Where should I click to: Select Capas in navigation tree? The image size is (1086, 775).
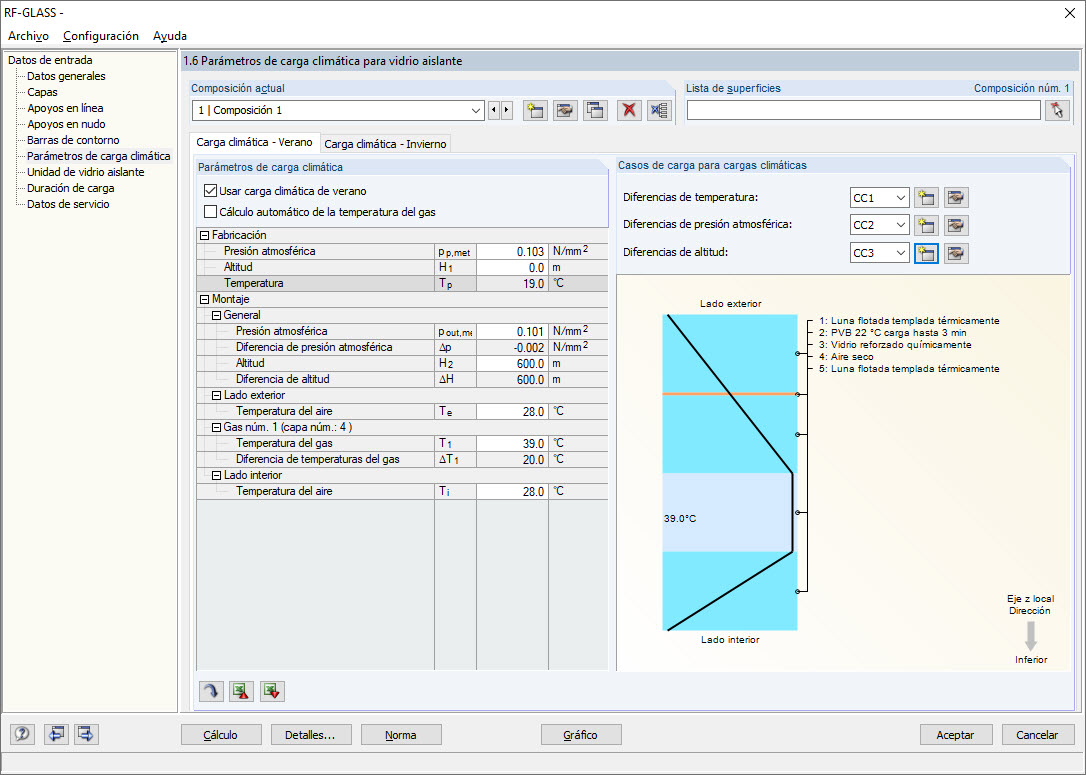click(42, 92)
